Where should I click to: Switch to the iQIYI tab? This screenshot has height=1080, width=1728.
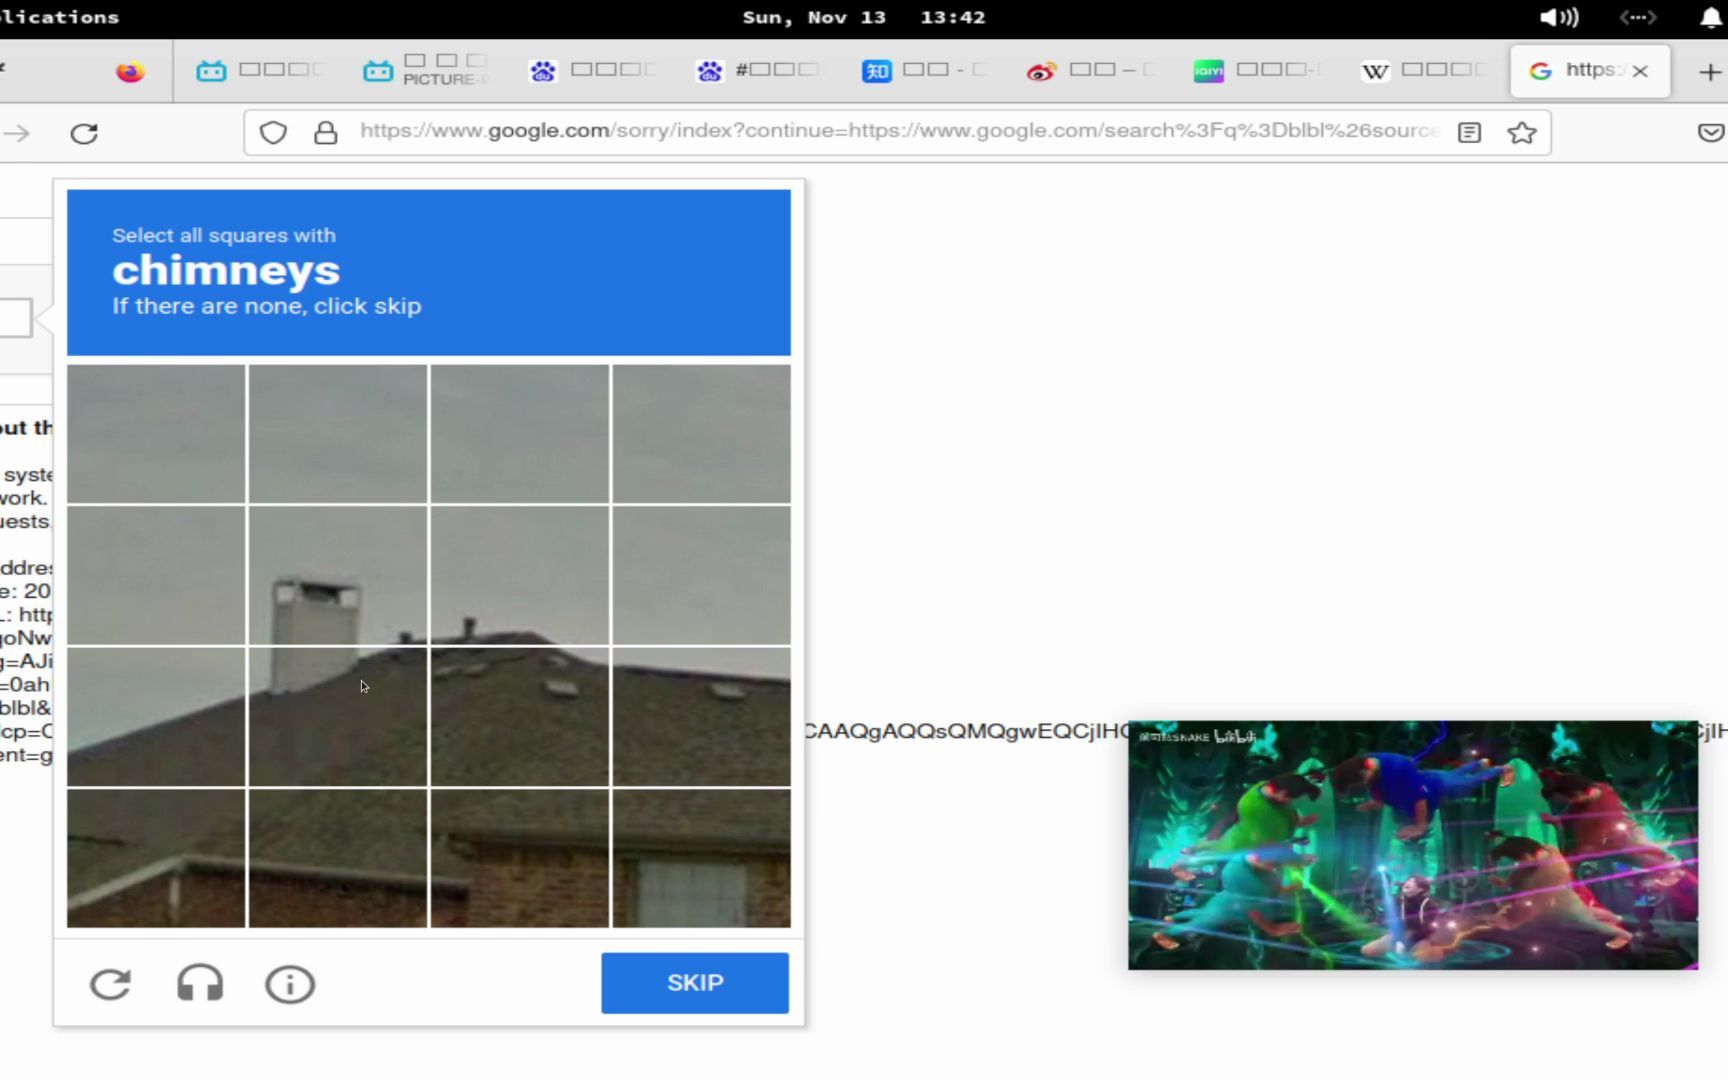1259,71
